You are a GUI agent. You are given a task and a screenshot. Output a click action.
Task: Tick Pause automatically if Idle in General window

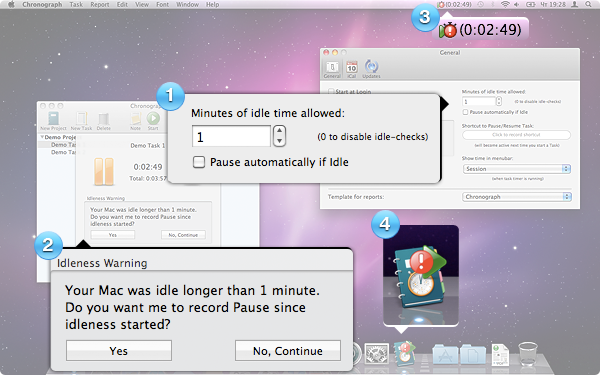[x=465, y=112]
